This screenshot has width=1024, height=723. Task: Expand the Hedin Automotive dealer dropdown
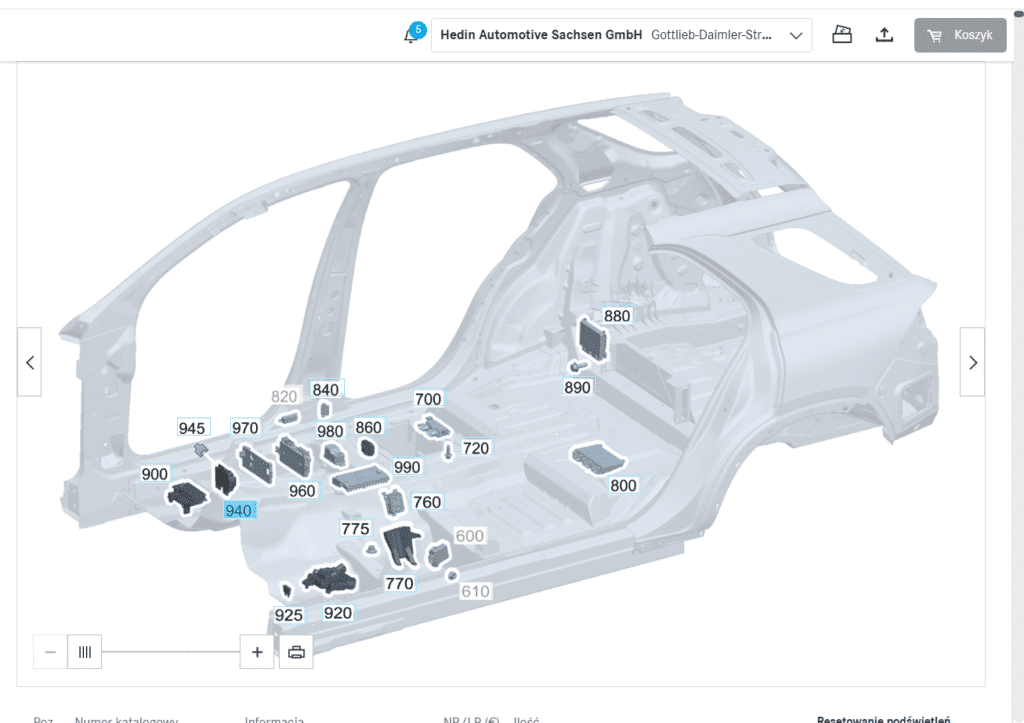(621, 35)
